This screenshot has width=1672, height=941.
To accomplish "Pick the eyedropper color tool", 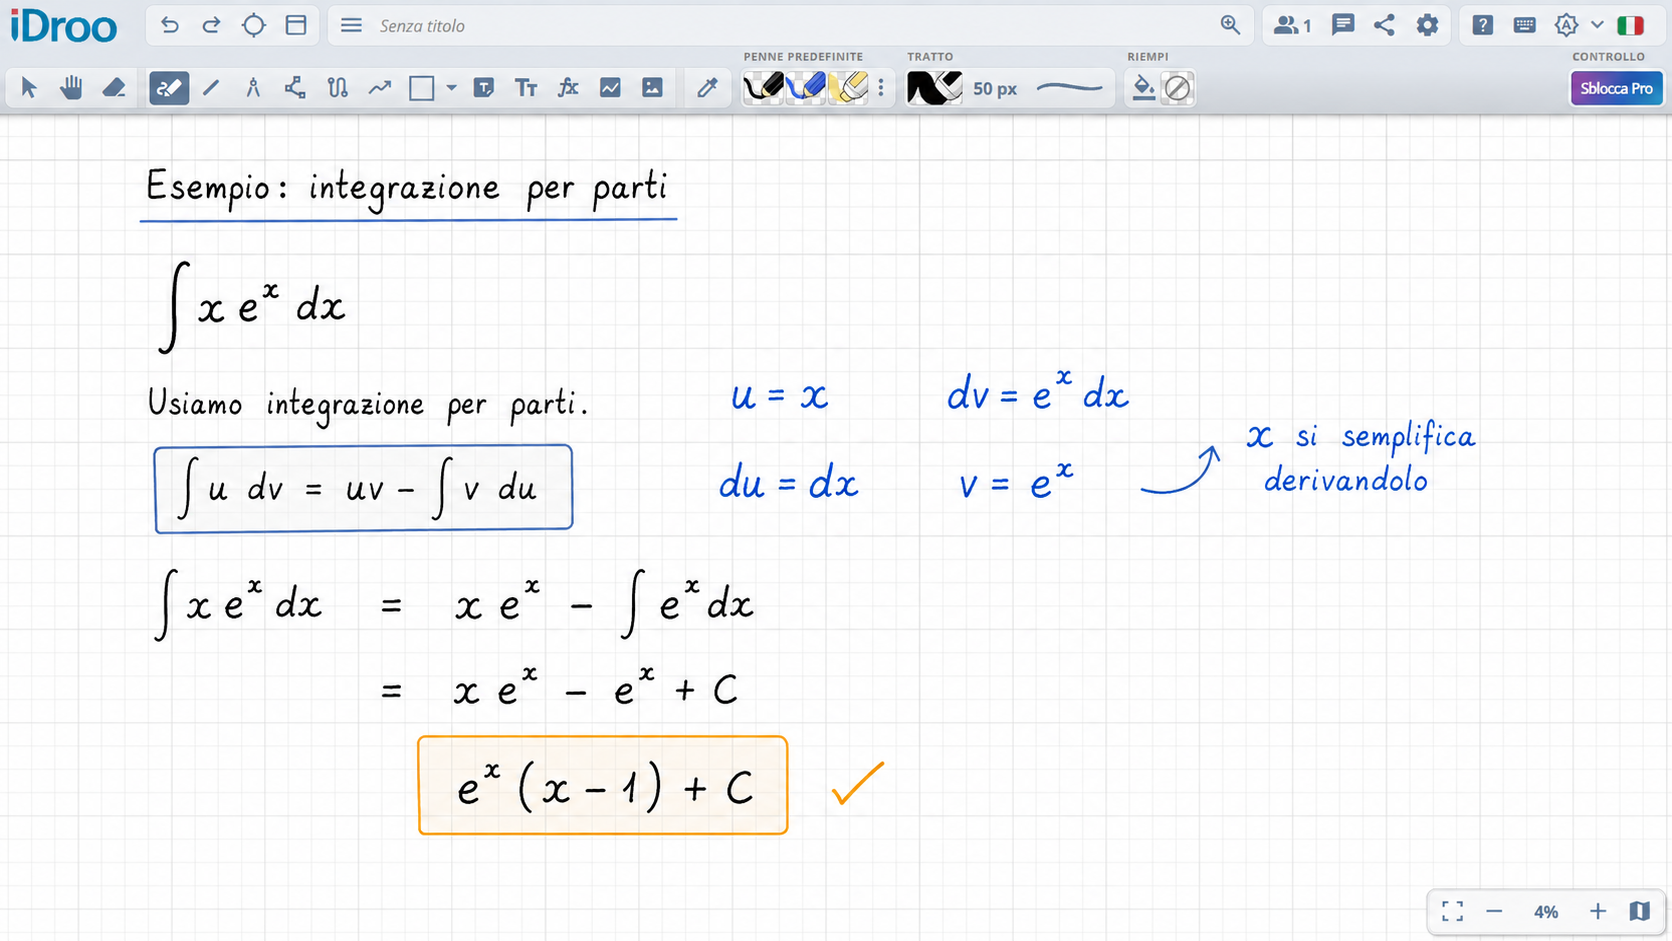I will [x=707, y=88].
